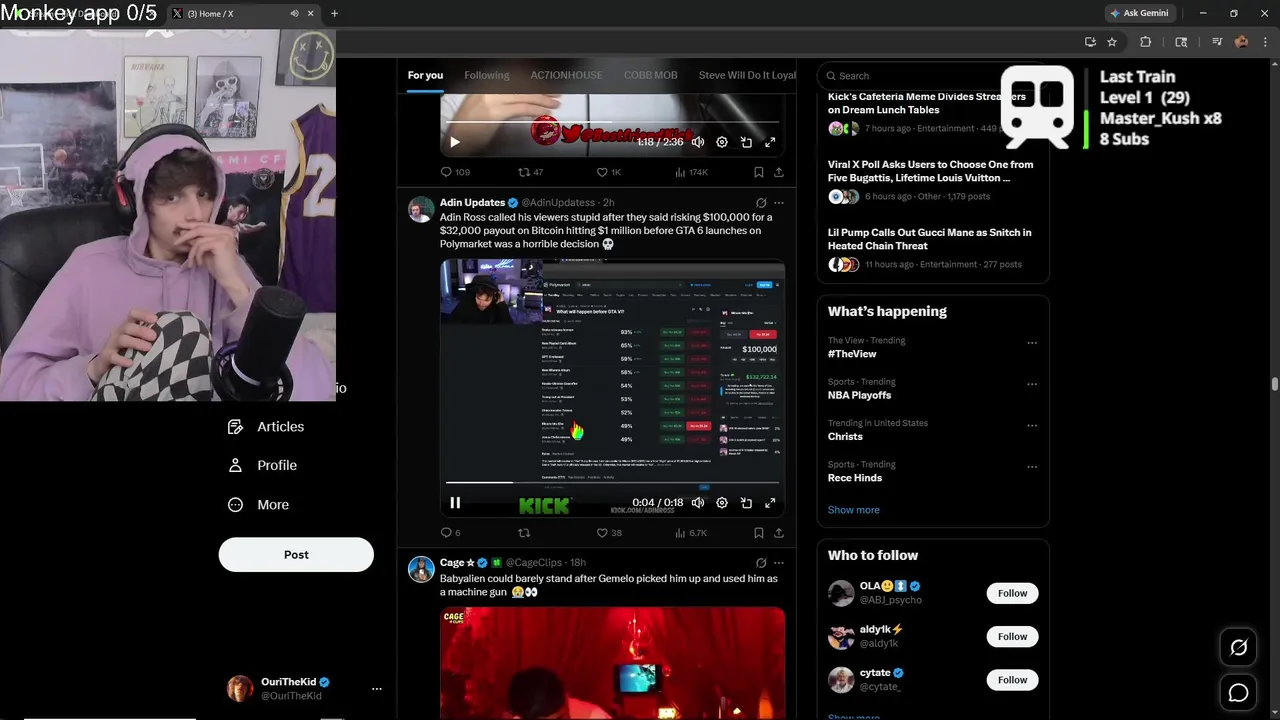Open replies on post with 109 comments
The height and width of the screenshot is (720, 1280).
(455, 172)
